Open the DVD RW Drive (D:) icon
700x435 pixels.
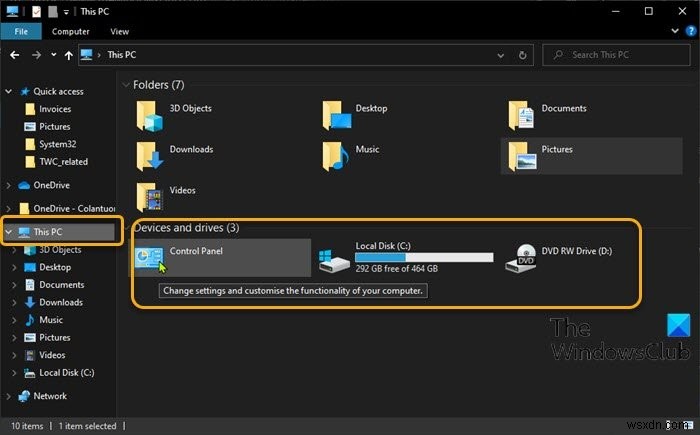point(521,258)
